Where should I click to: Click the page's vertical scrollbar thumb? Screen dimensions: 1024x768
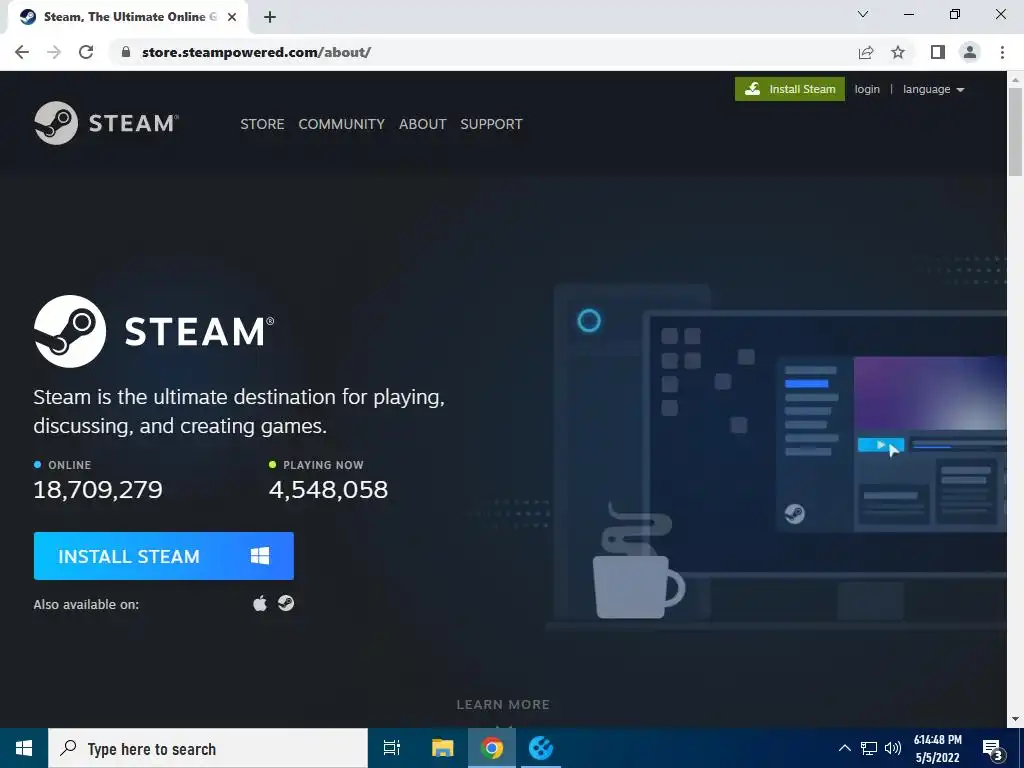click(x=1015, y=131)
